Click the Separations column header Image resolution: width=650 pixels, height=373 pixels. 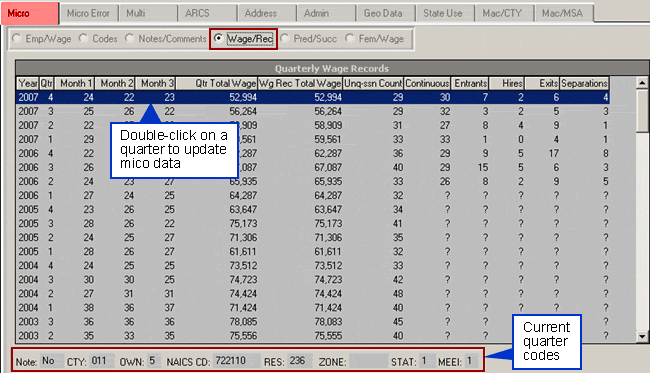coord(585,83)
